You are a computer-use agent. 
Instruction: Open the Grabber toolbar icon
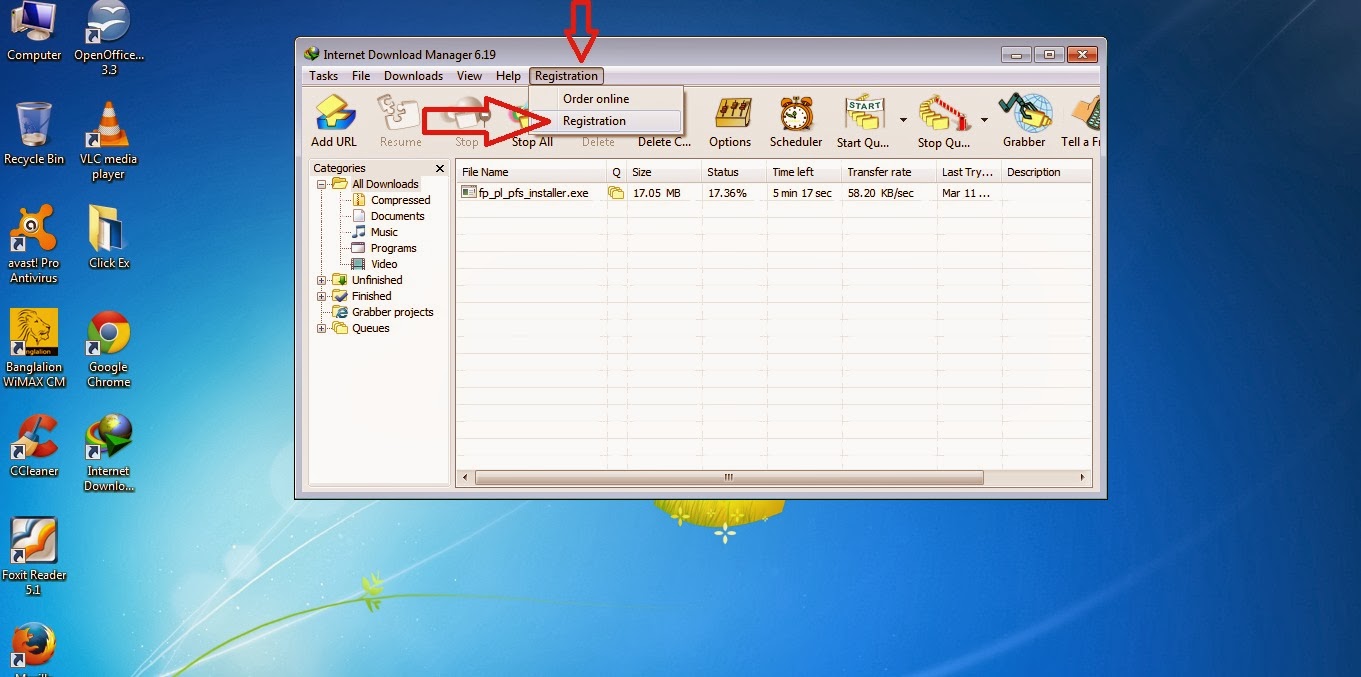coord(1024,122)
